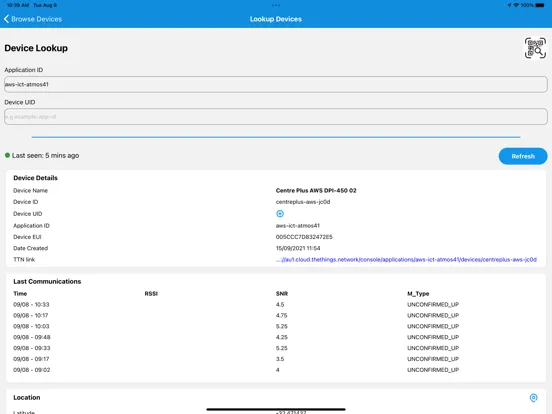Click the Last seen: 5 mins ago text
The height and width of the screenshot is (414, 552).
45,155
